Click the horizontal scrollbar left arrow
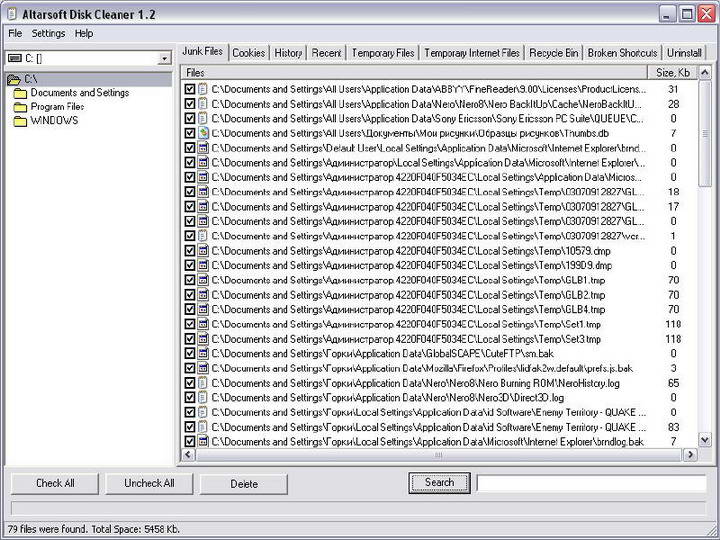Screen dimensions: 720x540 click(188, 455)
